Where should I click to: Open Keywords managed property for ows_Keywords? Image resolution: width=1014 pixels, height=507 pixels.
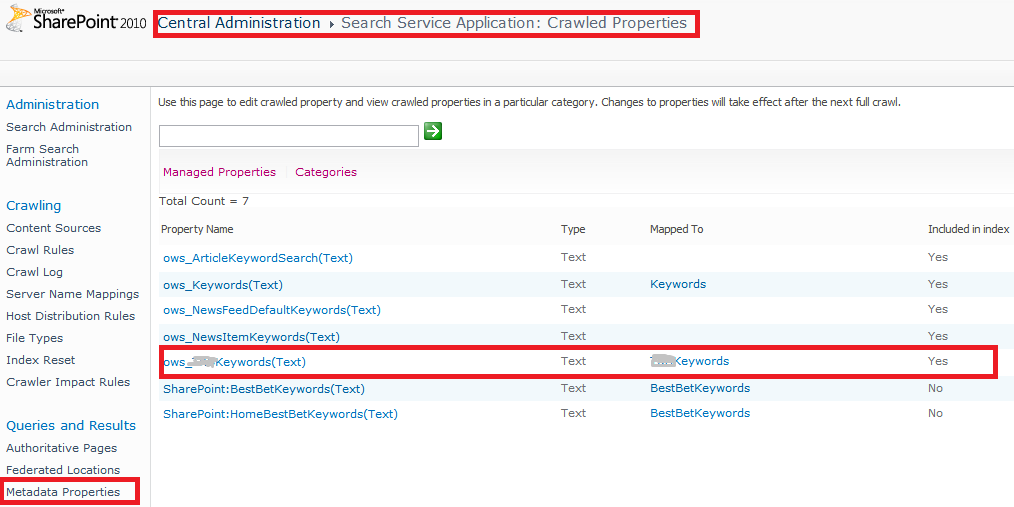pyautogui.click(x=678, y=284)
